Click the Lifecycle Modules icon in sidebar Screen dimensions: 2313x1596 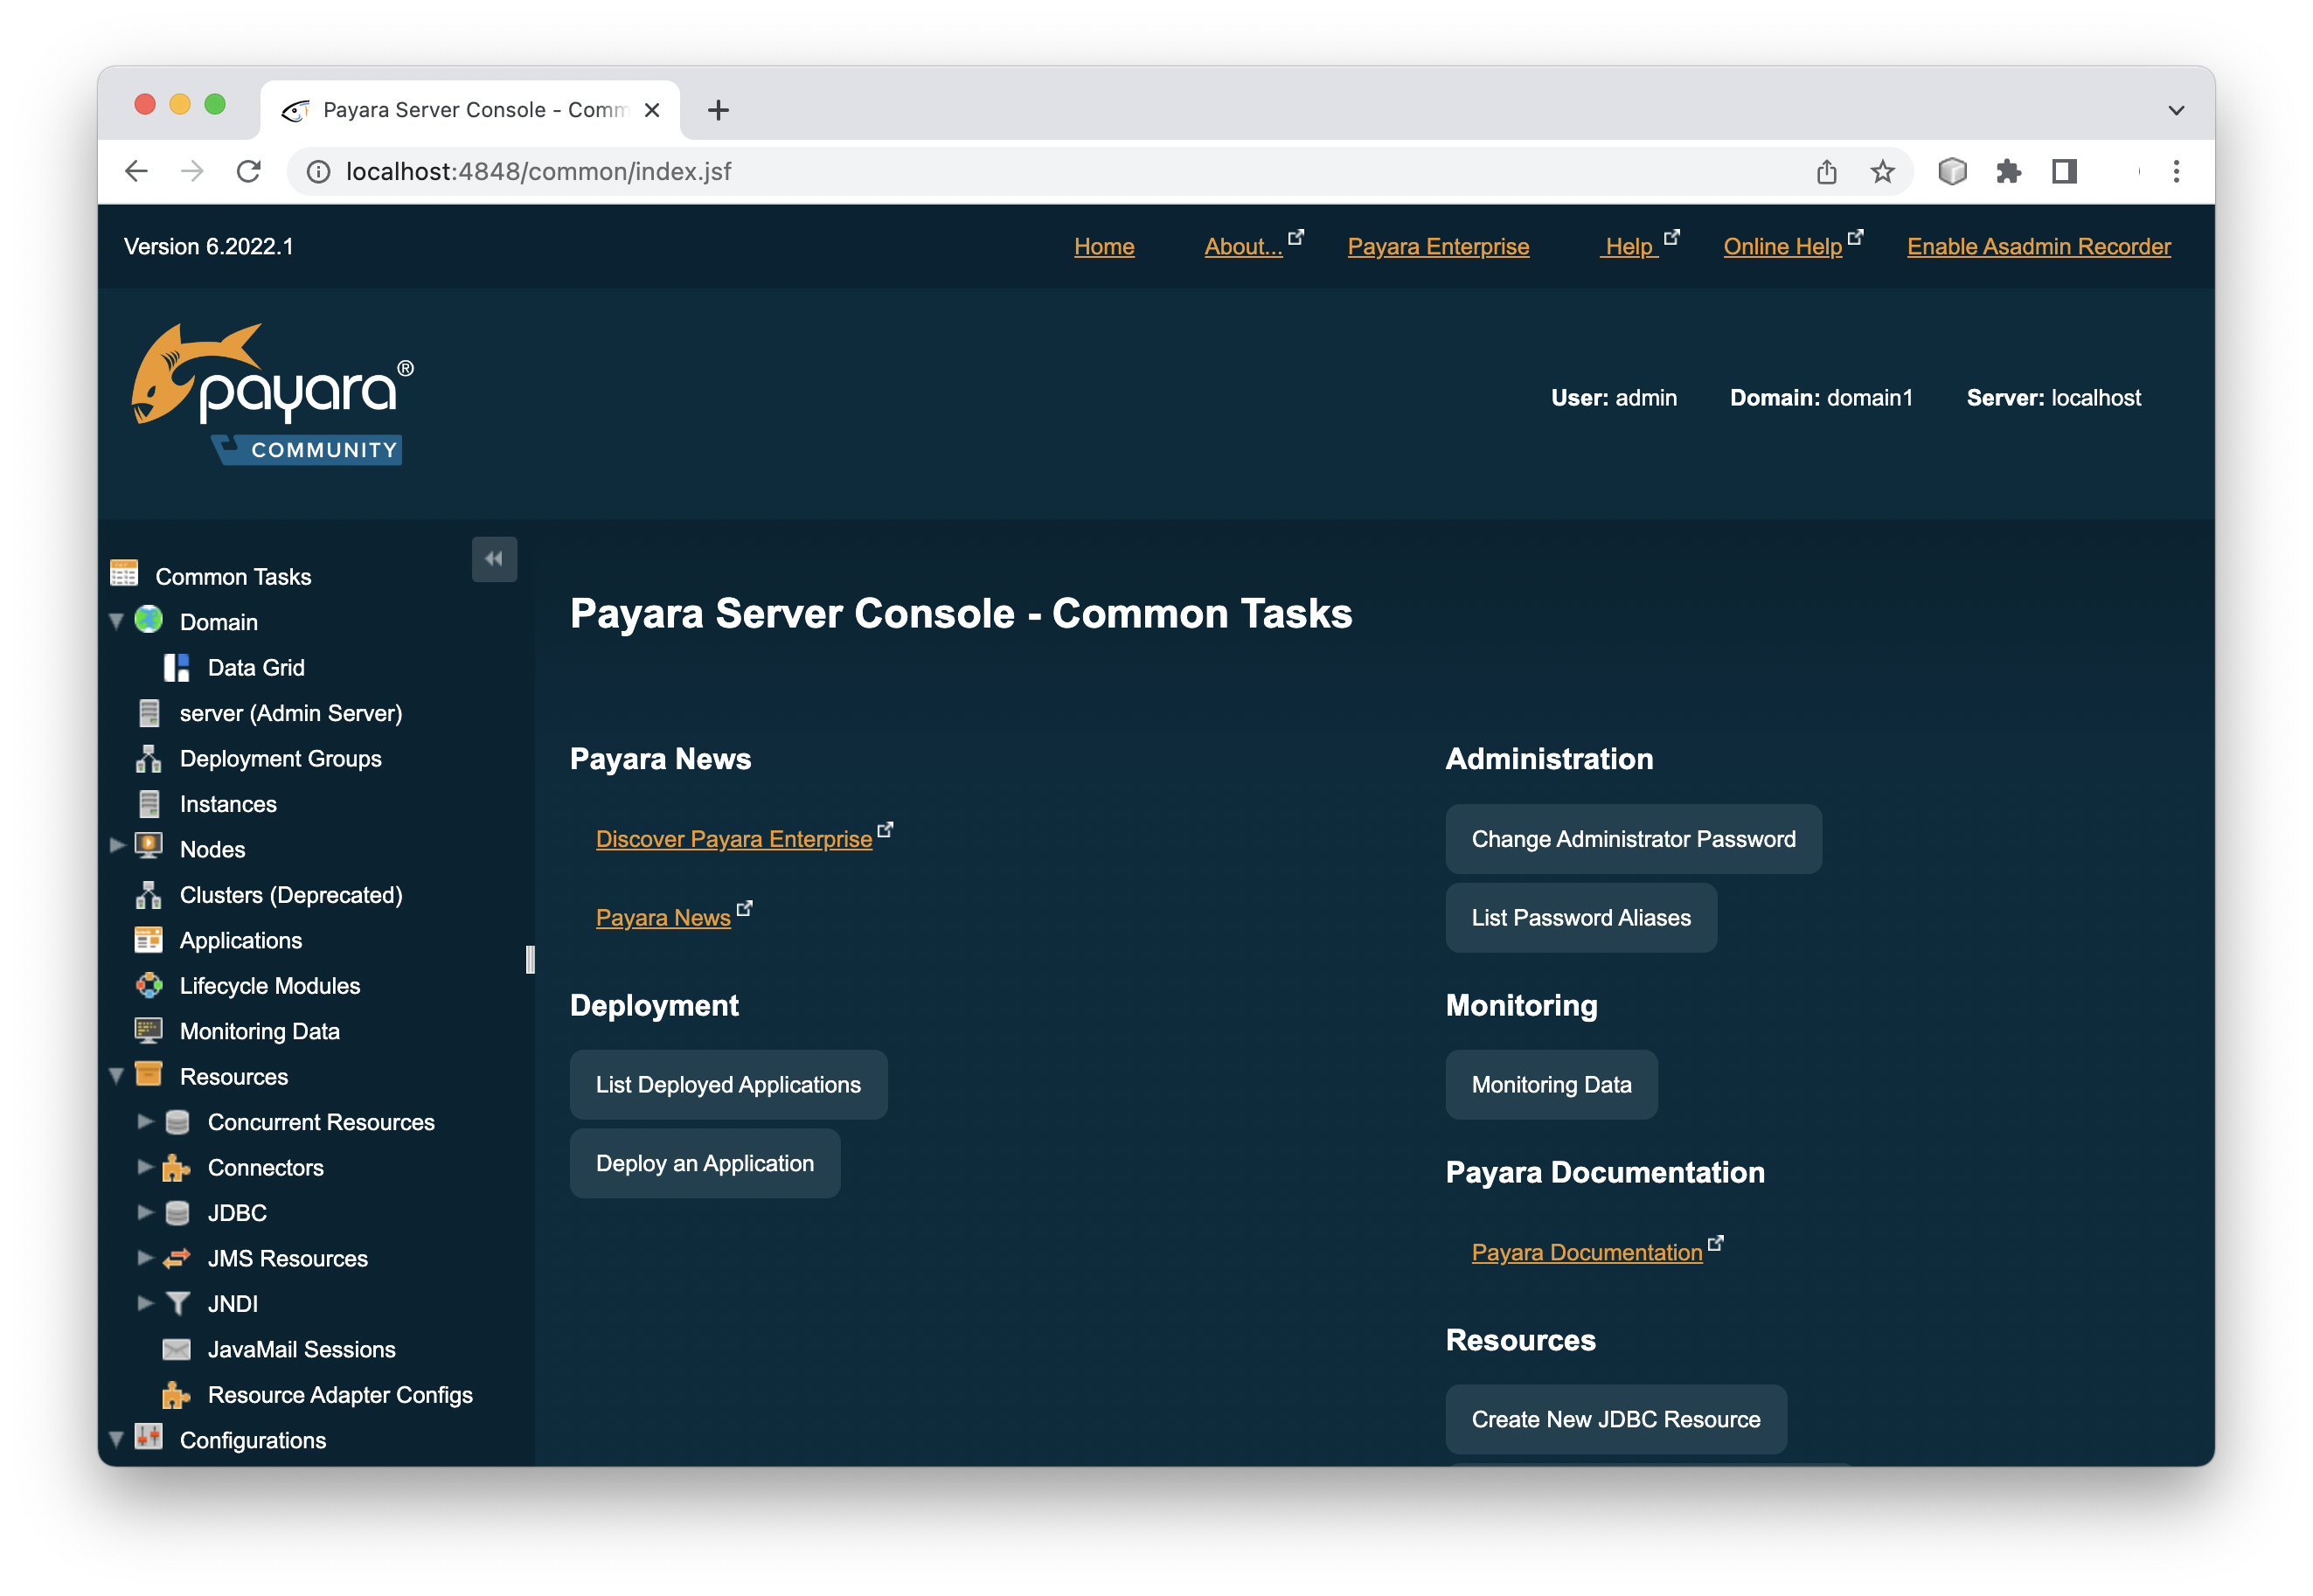pos(149,986)
